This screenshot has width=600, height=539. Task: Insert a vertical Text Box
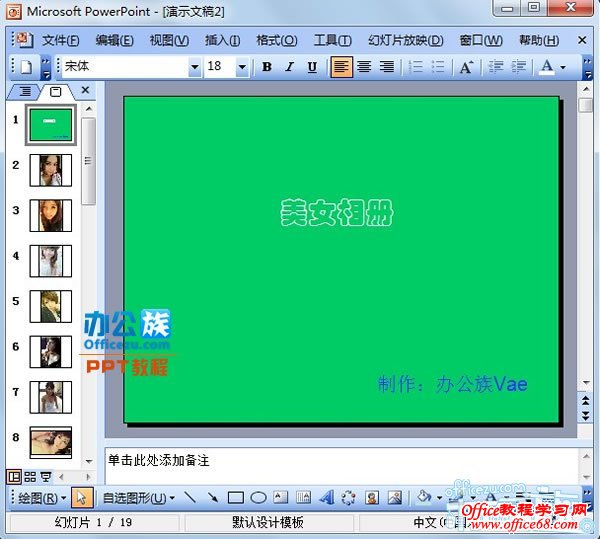click(303, 498)
